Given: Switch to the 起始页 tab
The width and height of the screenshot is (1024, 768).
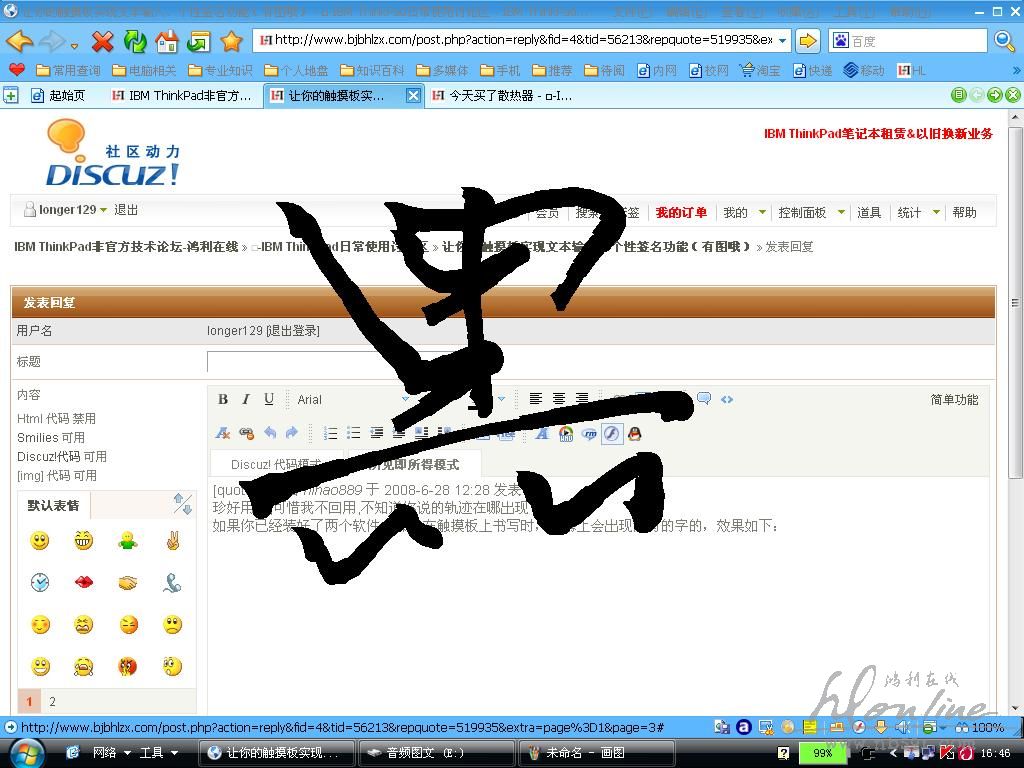Looking at the screenshot, I should point(58,95).
